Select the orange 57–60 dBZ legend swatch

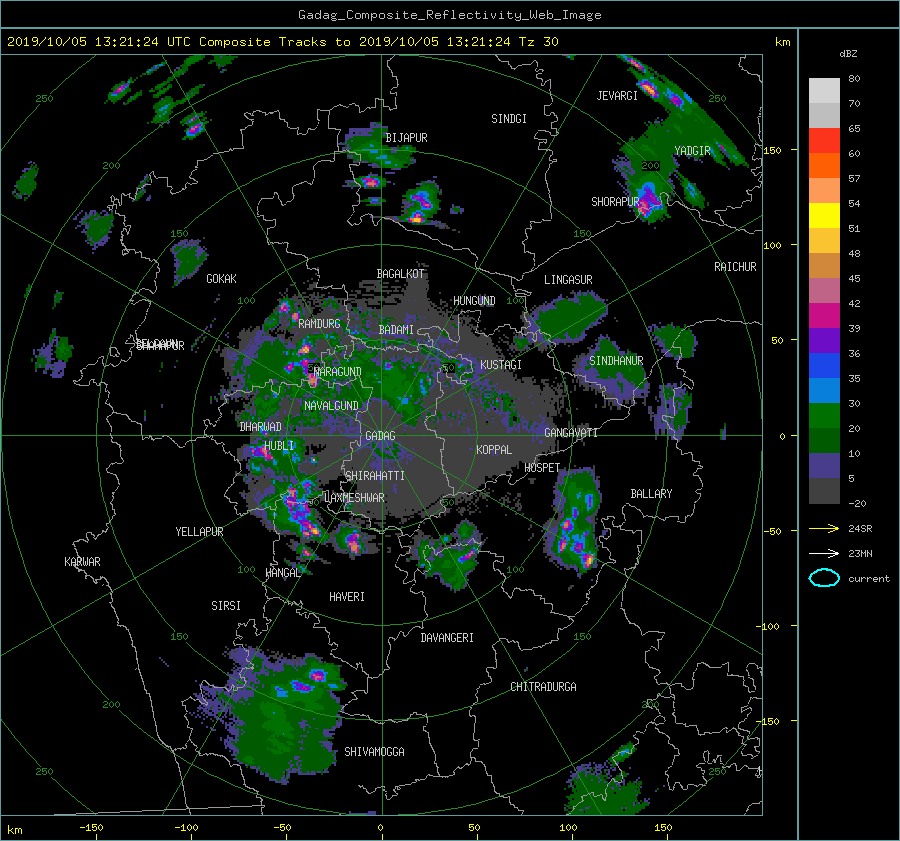point(824,166)
